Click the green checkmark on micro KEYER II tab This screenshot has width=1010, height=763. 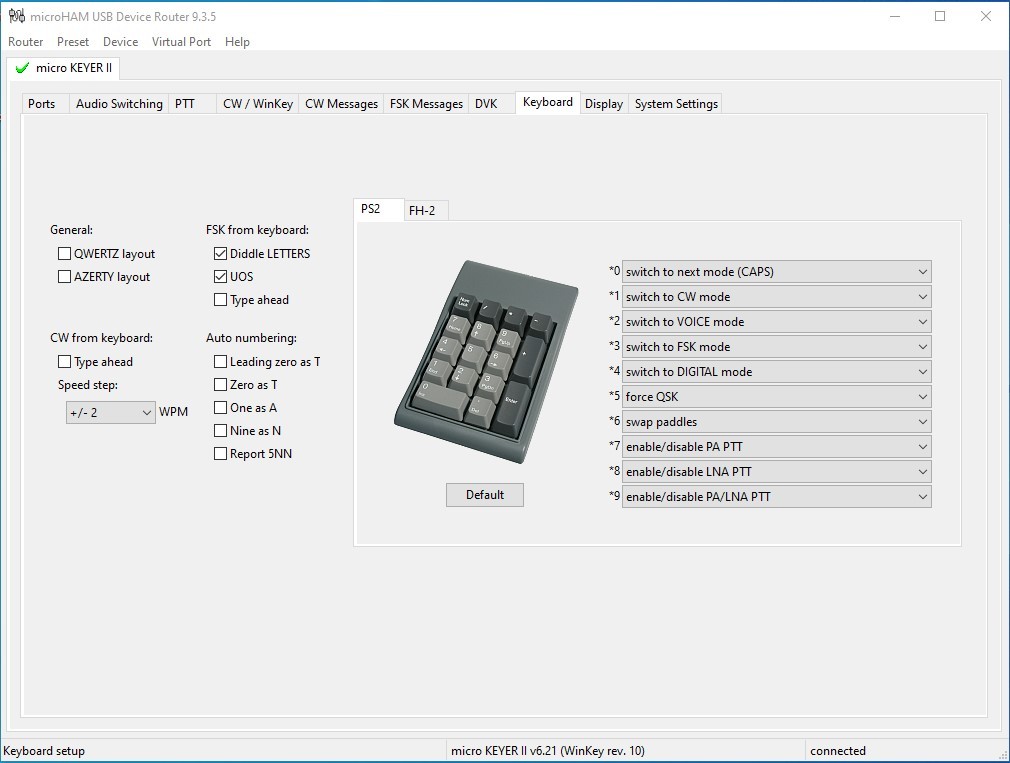[x=23, y=68]
